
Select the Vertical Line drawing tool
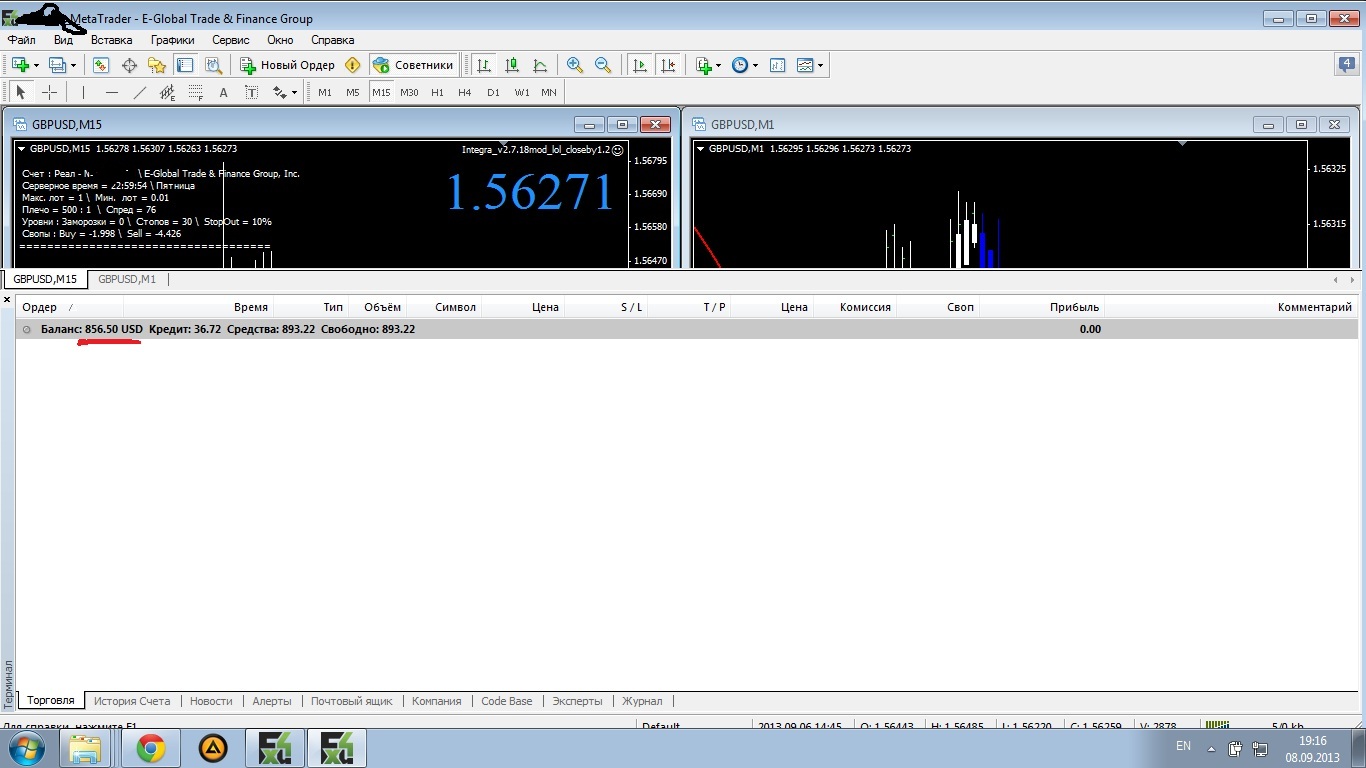(x=83, y=92)
